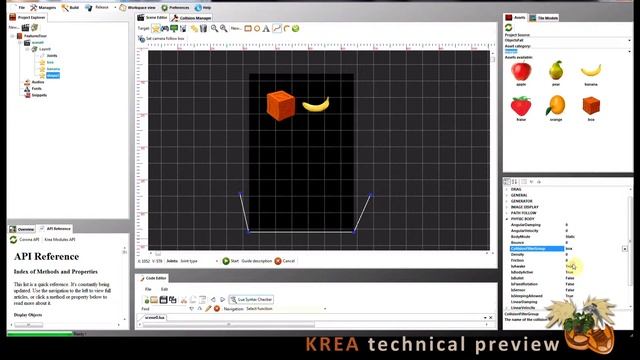Select the curve arc tool
This screenshot has height=360, width=640.
287,28
